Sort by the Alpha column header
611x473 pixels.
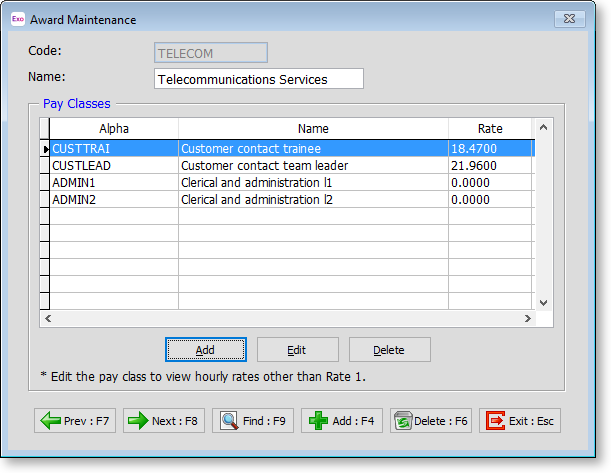coord(114,129)
